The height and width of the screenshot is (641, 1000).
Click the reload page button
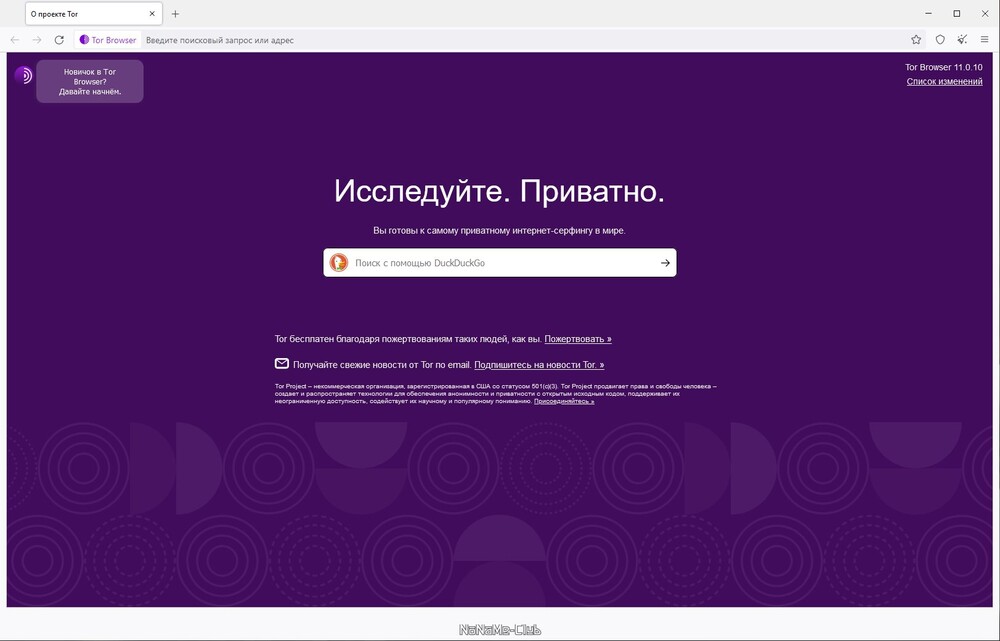click(59, 40)
